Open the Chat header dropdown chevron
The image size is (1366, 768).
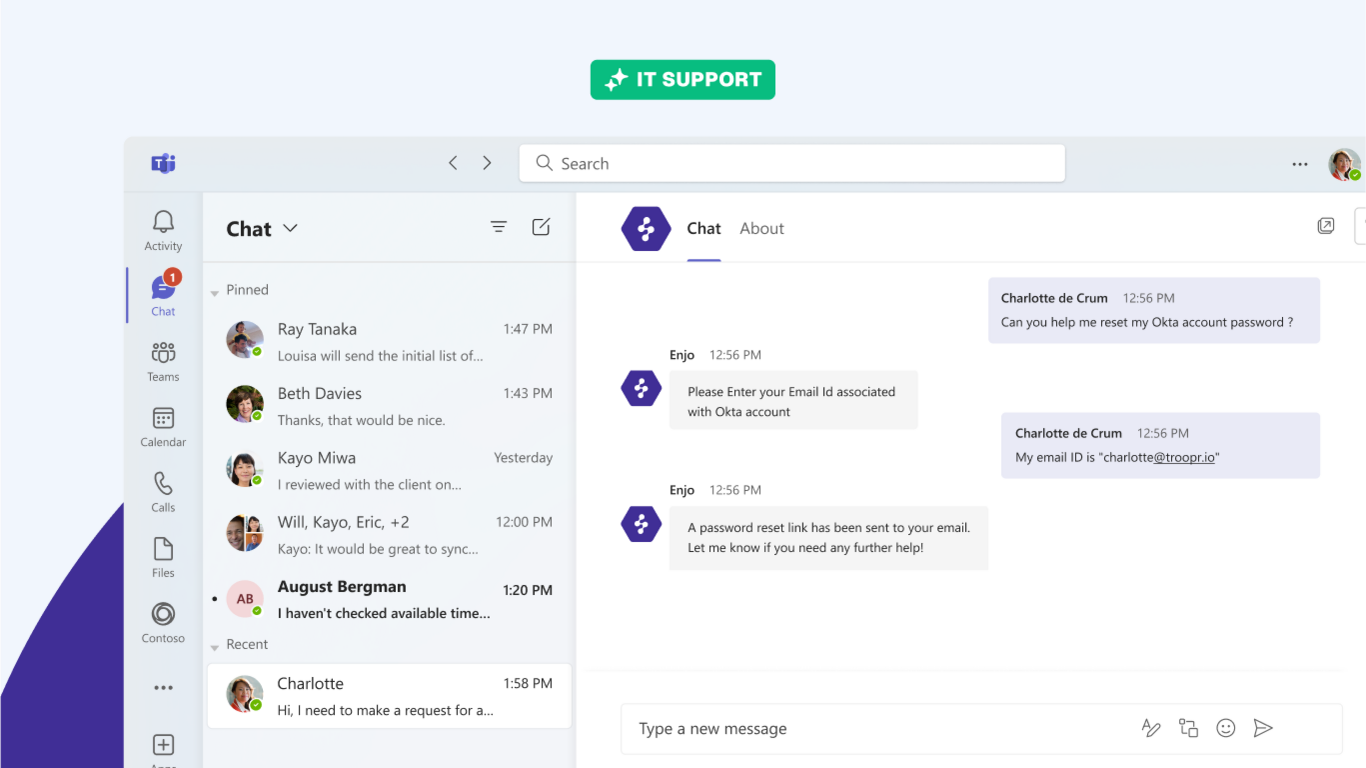(x=290, y=228)
